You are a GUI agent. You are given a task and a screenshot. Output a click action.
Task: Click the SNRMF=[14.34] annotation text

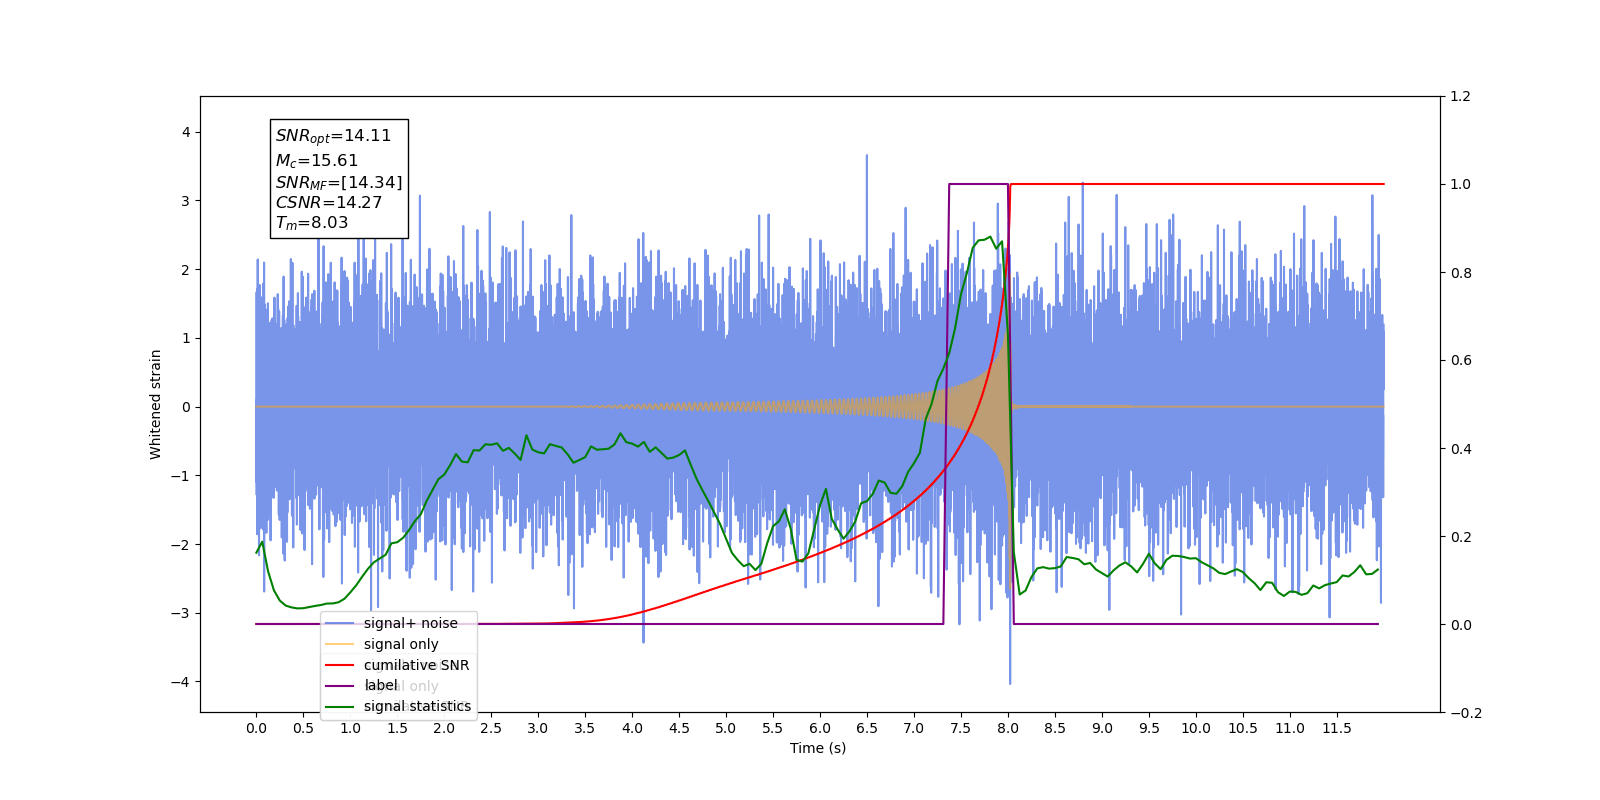[x=339, y=182]
